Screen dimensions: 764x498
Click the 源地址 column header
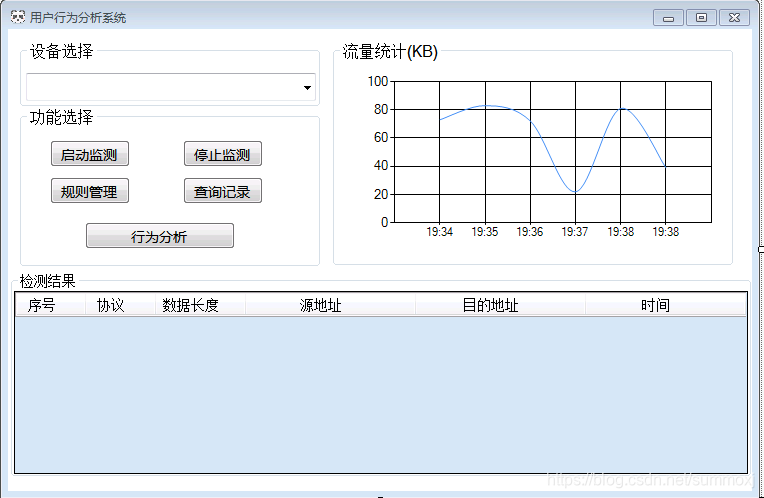pos(330,305)
